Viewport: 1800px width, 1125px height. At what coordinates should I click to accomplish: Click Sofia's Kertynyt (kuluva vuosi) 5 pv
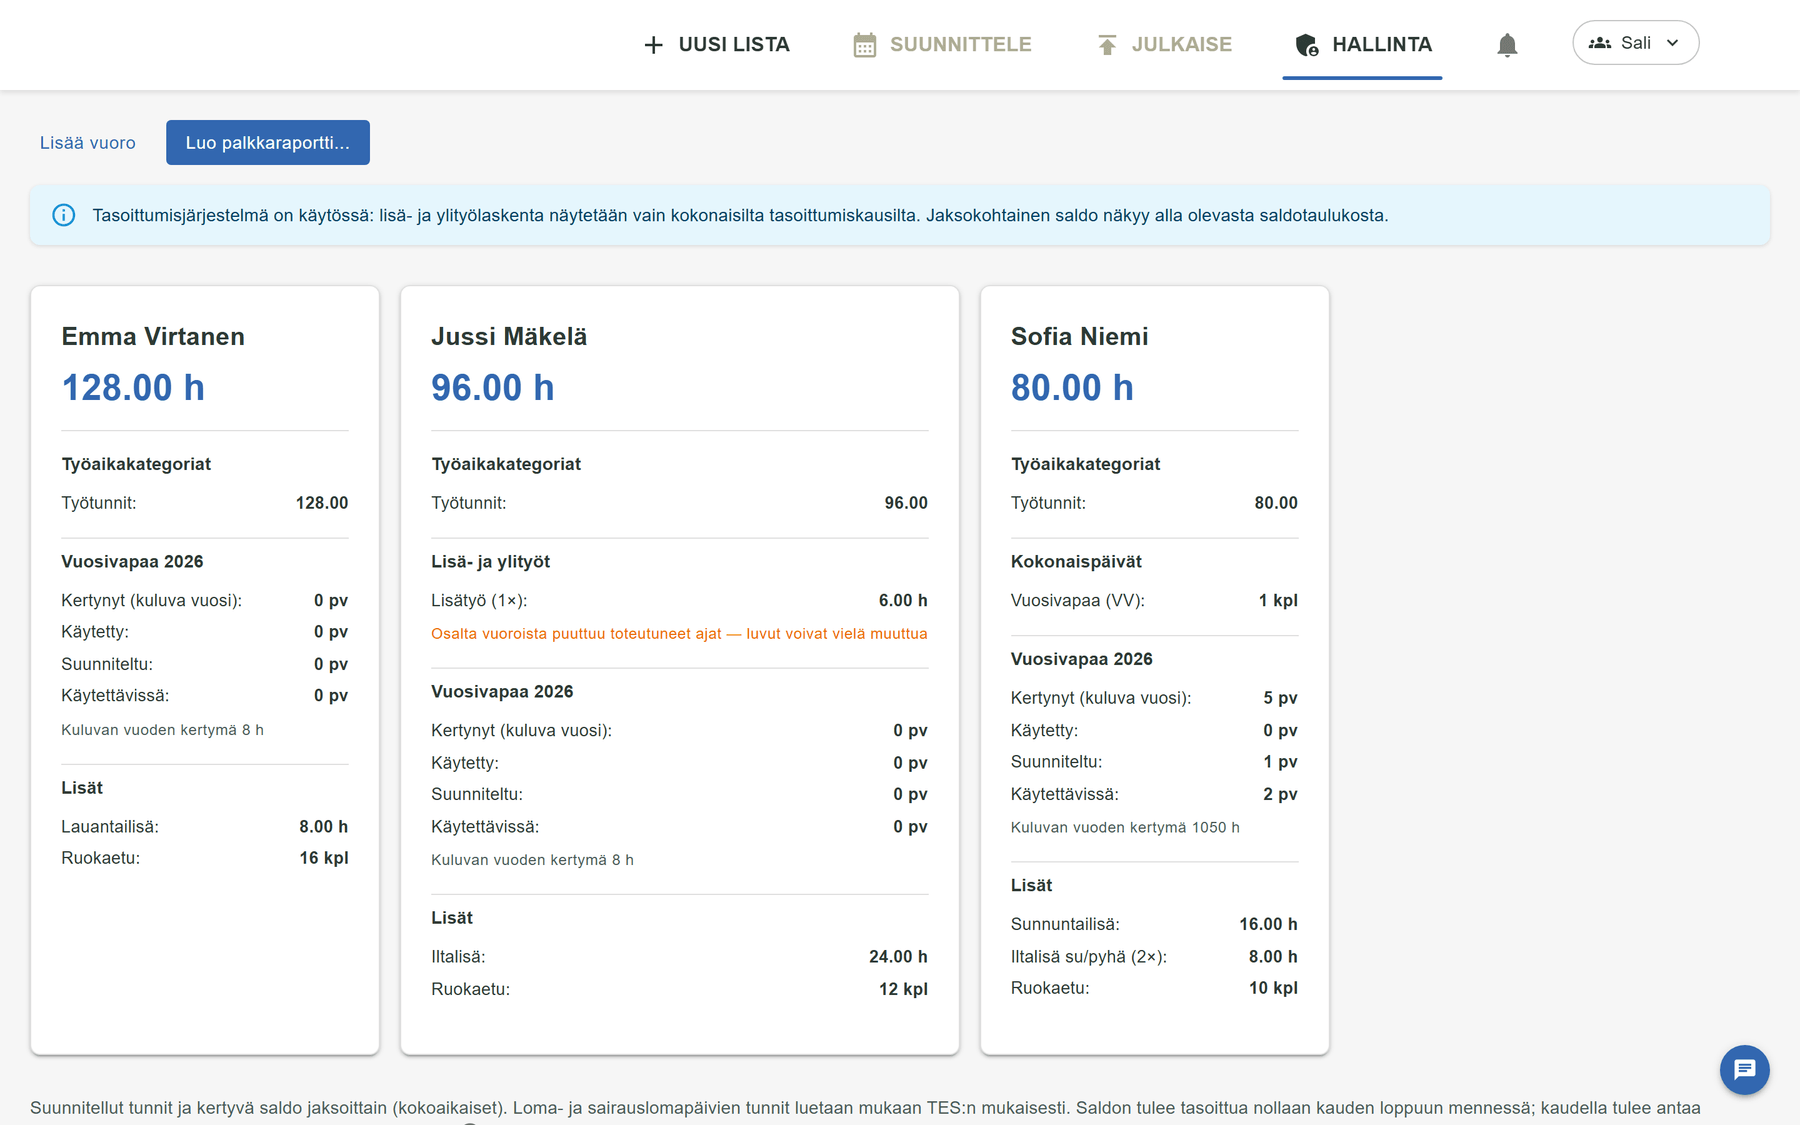[1280, 698]
